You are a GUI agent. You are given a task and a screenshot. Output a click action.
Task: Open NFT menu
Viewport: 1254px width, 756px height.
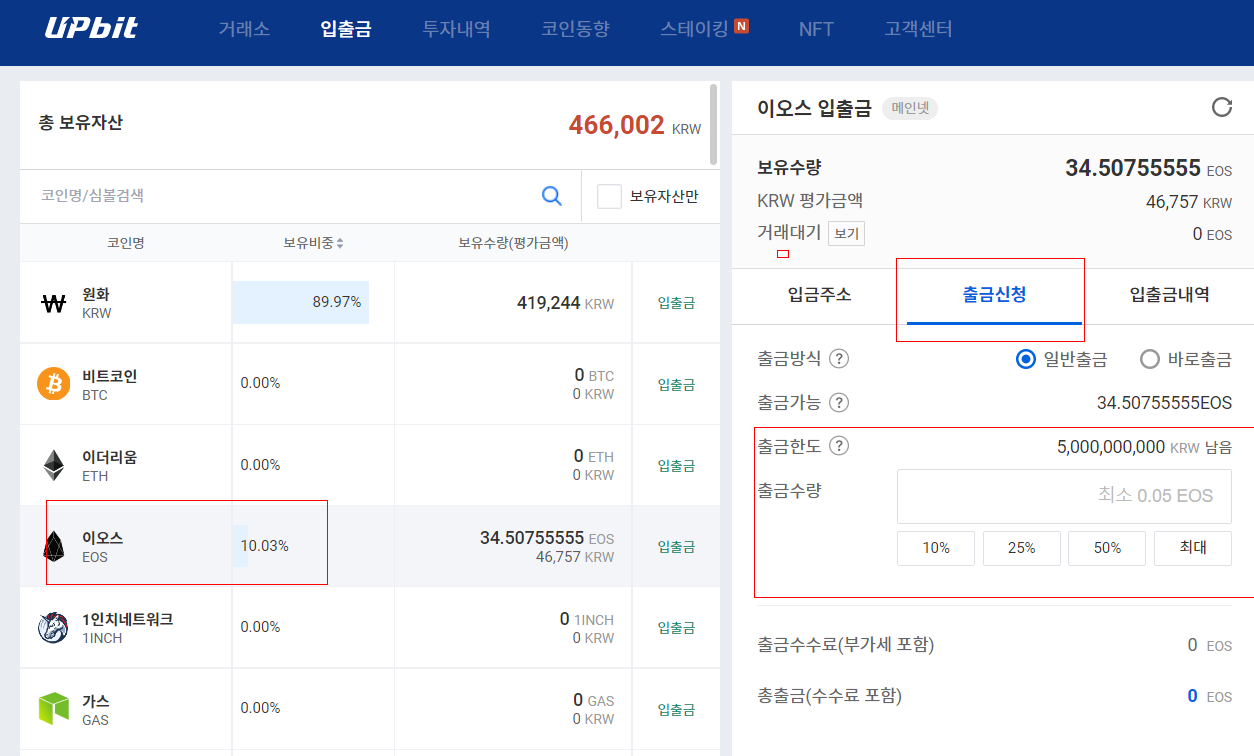coord(816,29)
